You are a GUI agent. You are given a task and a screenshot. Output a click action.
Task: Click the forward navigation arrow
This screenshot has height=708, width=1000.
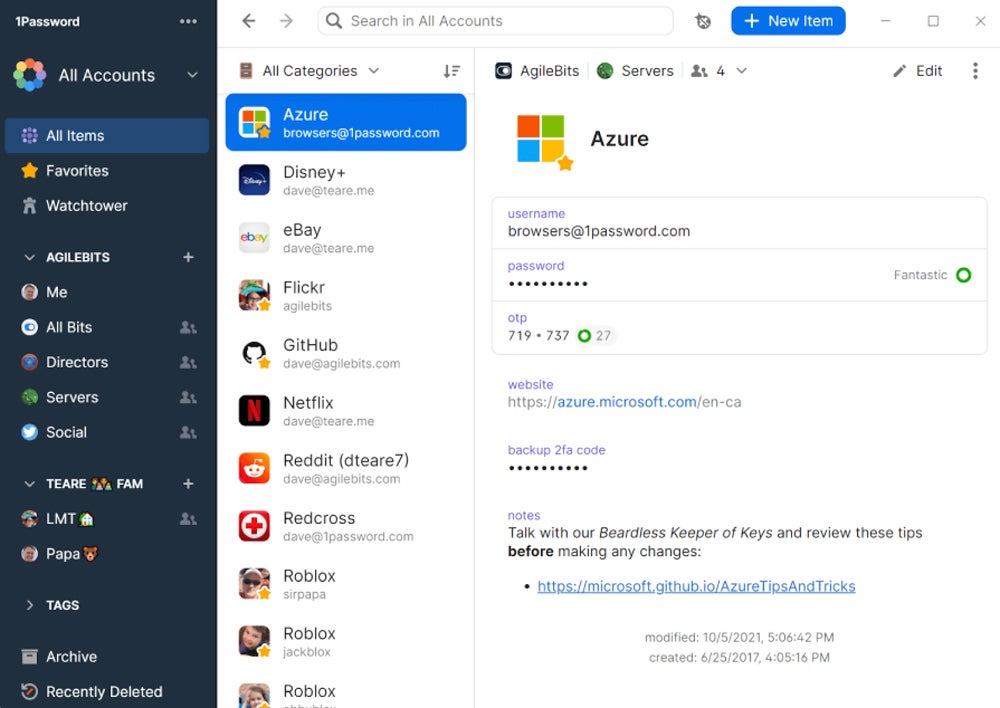(286, 21)
